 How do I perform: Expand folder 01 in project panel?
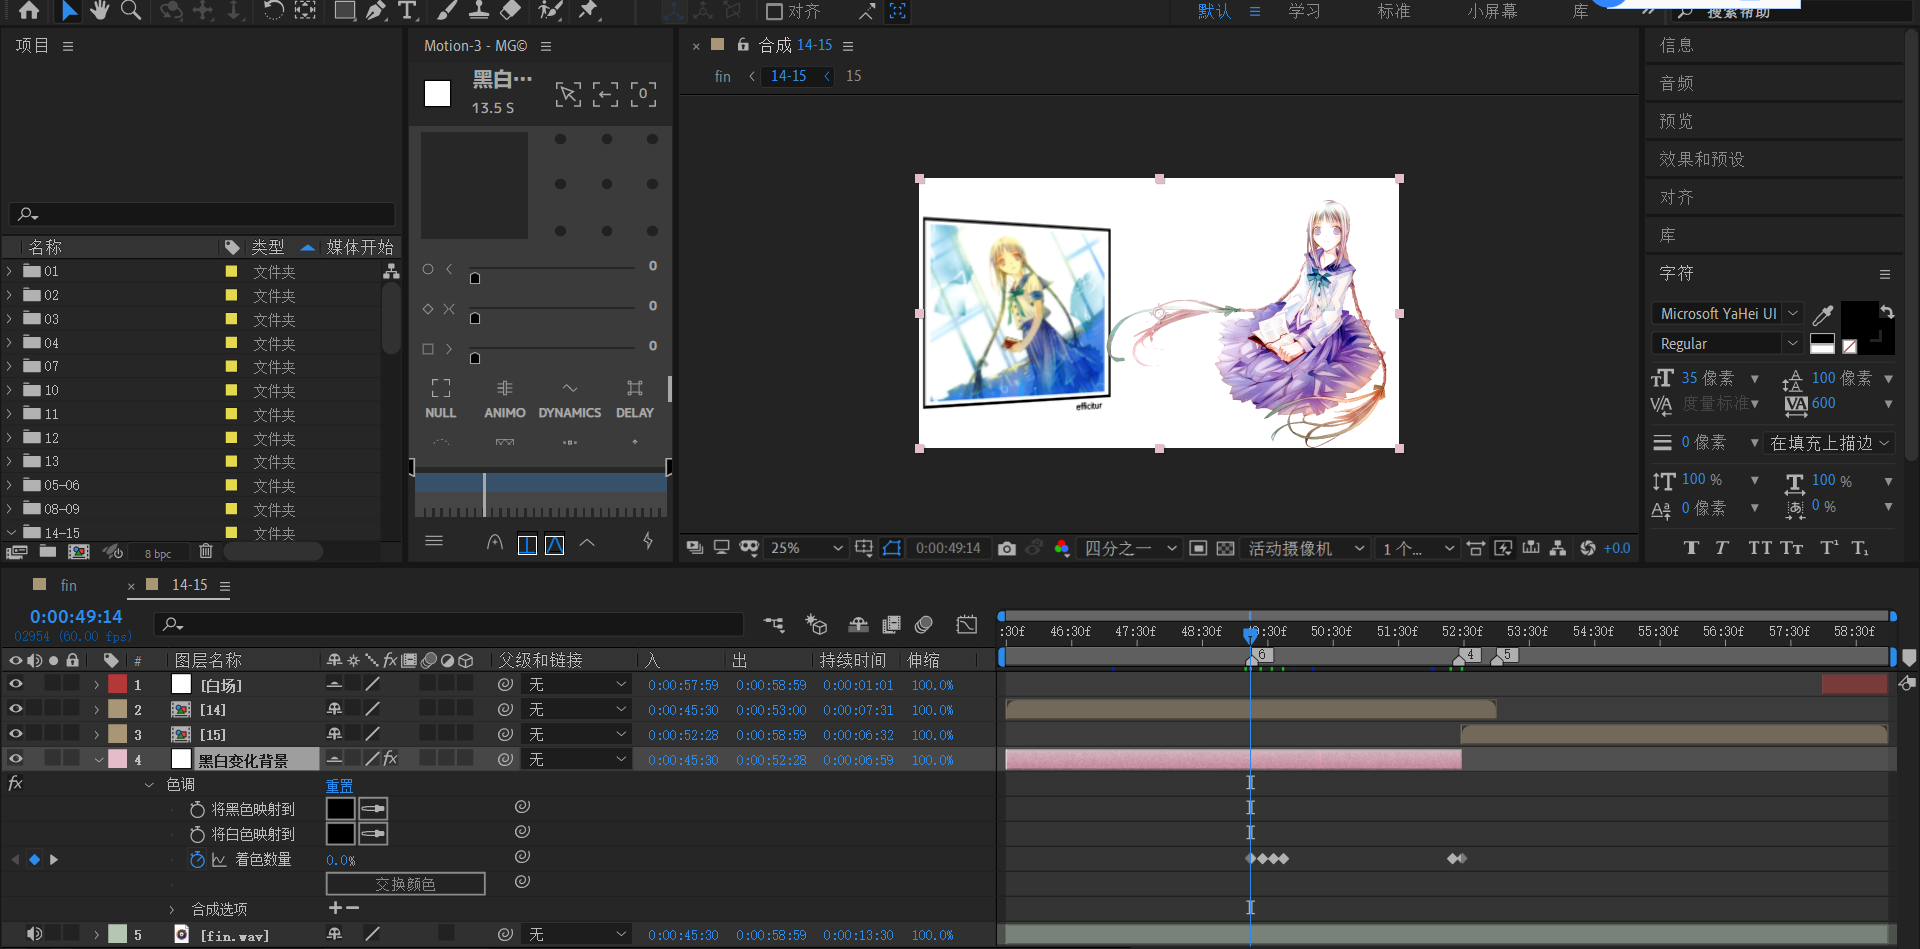pos(10,271)
